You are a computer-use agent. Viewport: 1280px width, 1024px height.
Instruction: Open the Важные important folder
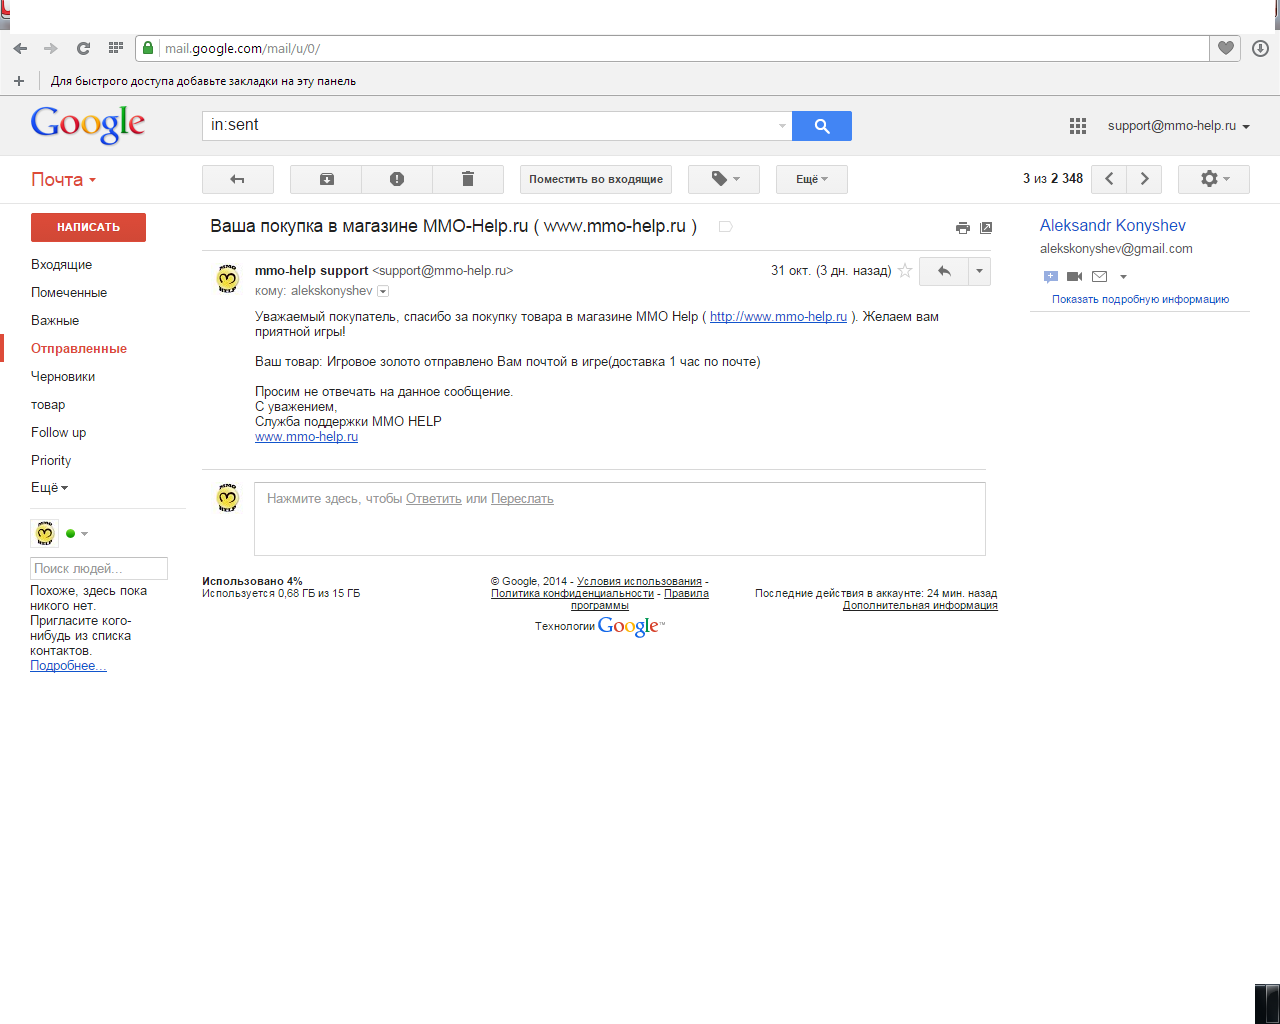(55, 321)
